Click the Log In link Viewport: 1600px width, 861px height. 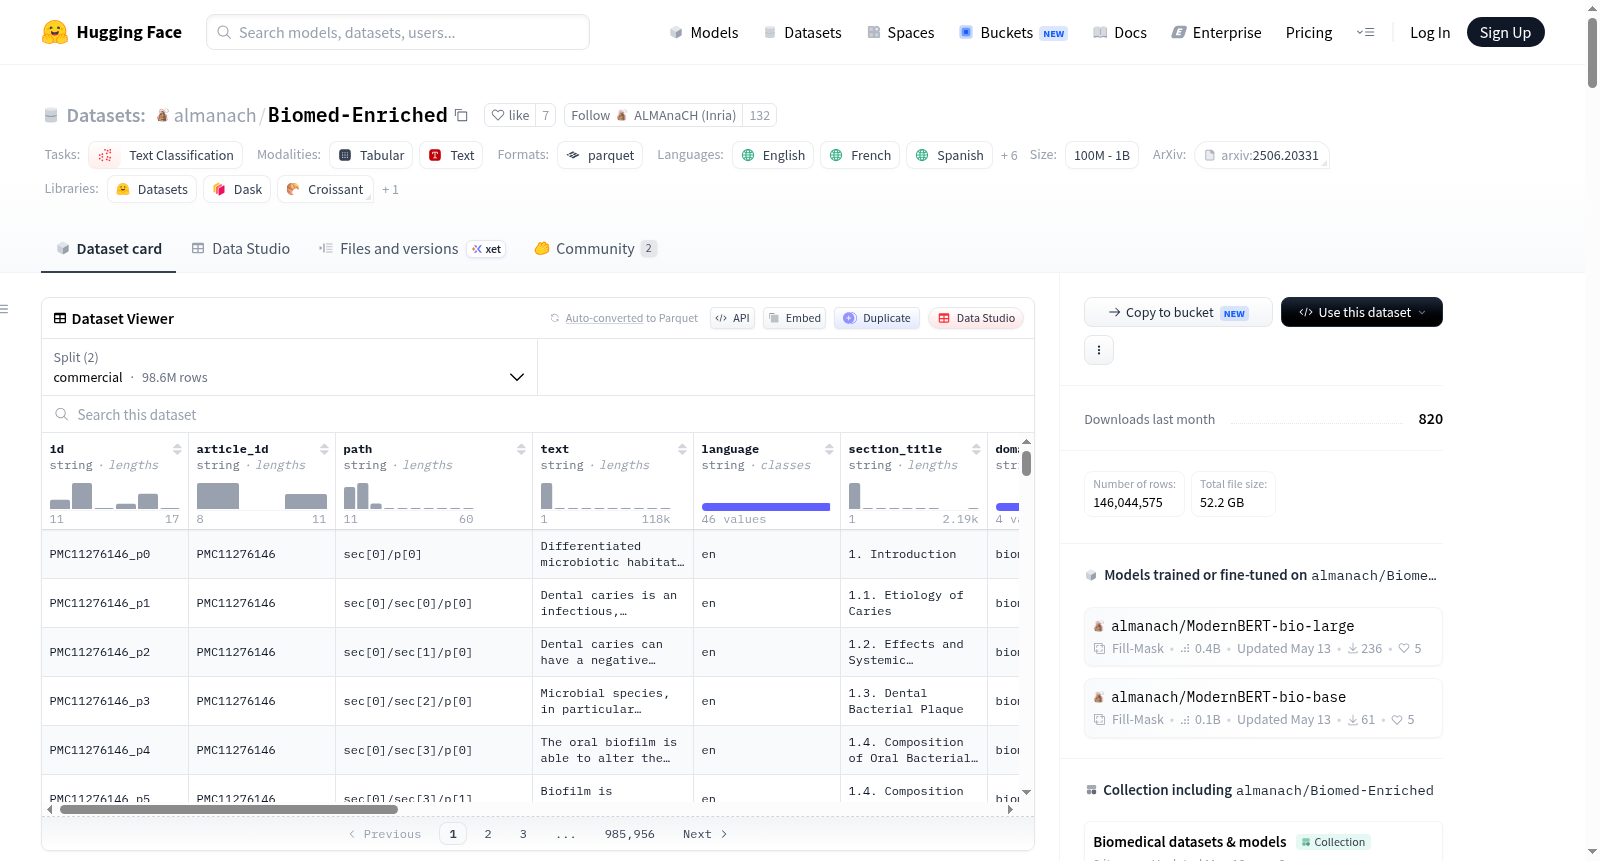1430,32
